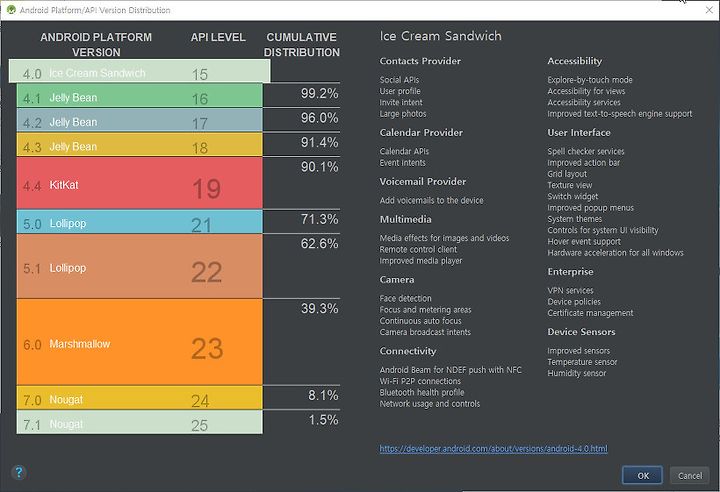This screenshot has width=720, height=492.
Task: Click the Face detection text
Action: coord(405,298)
